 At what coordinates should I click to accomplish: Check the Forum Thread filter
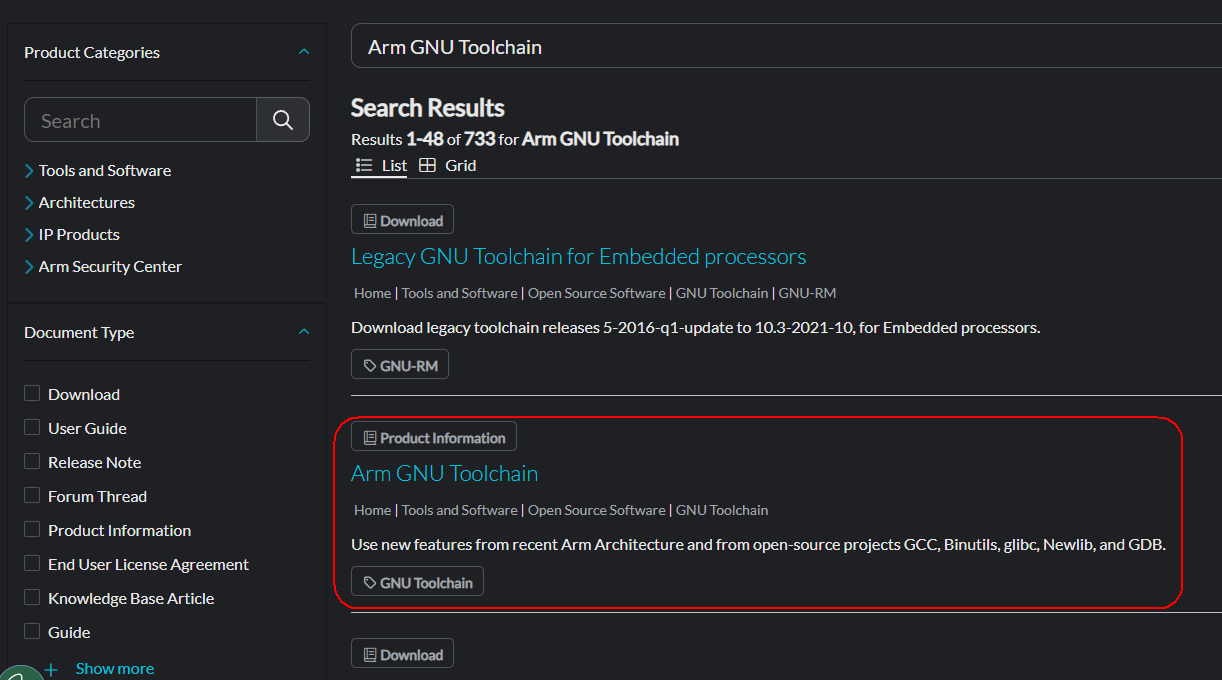(x=32, y=496)
